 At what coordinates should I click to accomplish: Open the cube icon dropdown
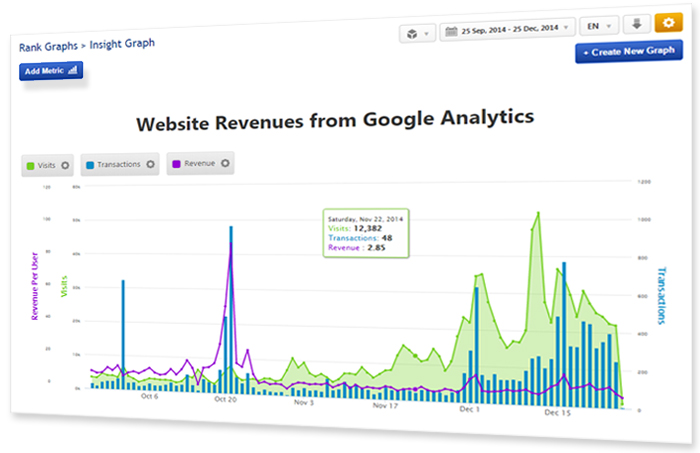417,33
